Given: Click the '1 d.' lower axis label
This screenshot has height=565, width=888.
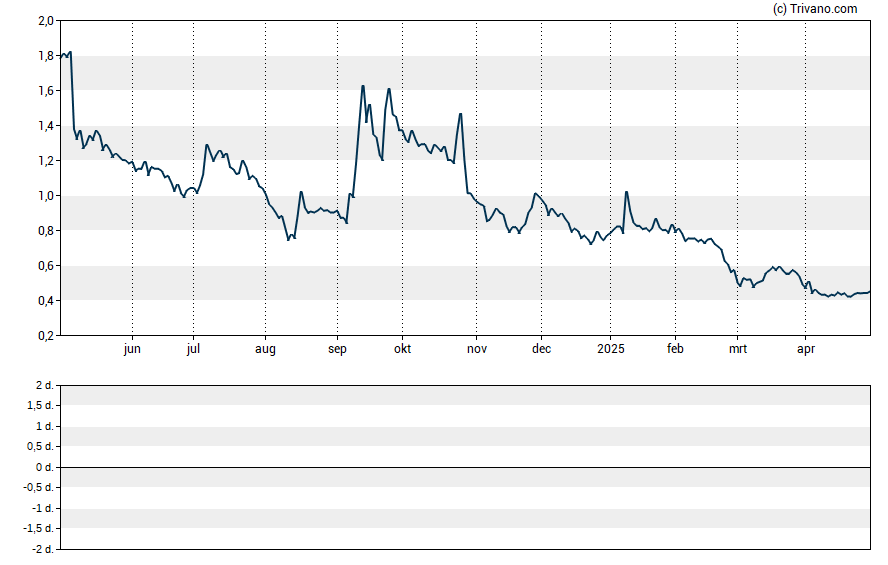Looking at the screenshot, I should (44, 426).
